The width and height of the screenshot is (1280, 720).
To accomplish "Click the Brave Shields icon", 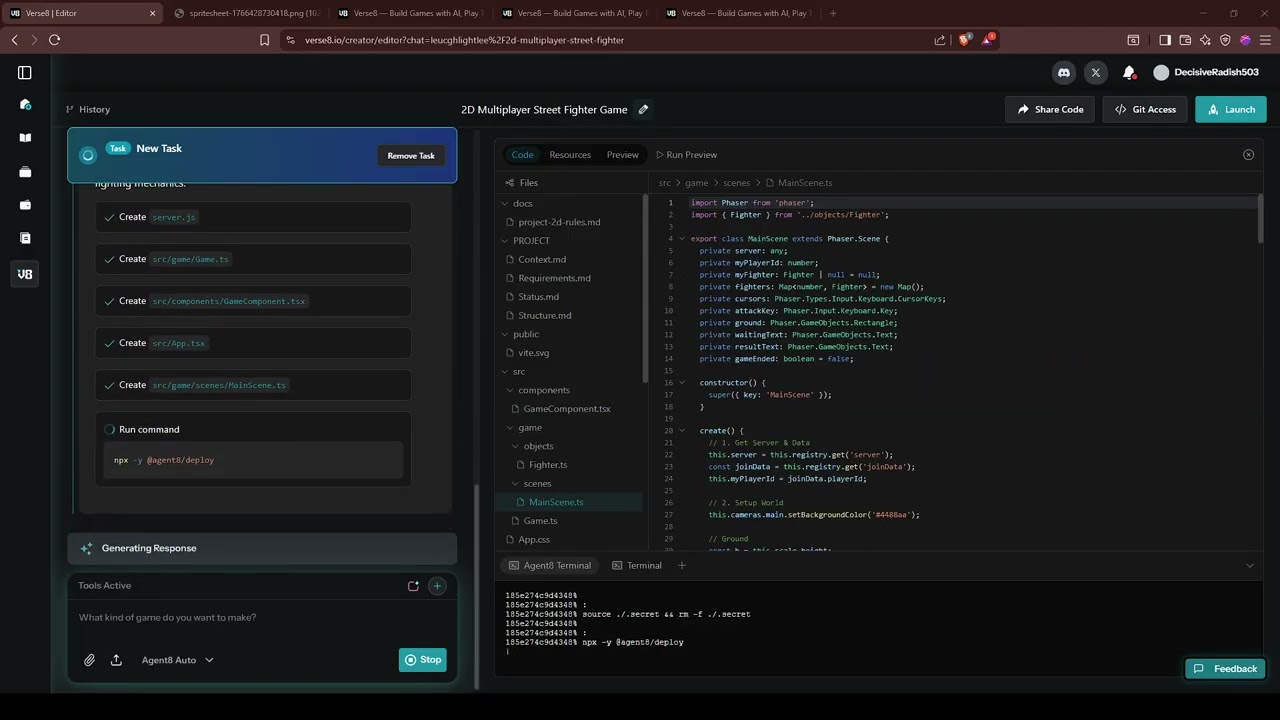I will click(964, 40).
